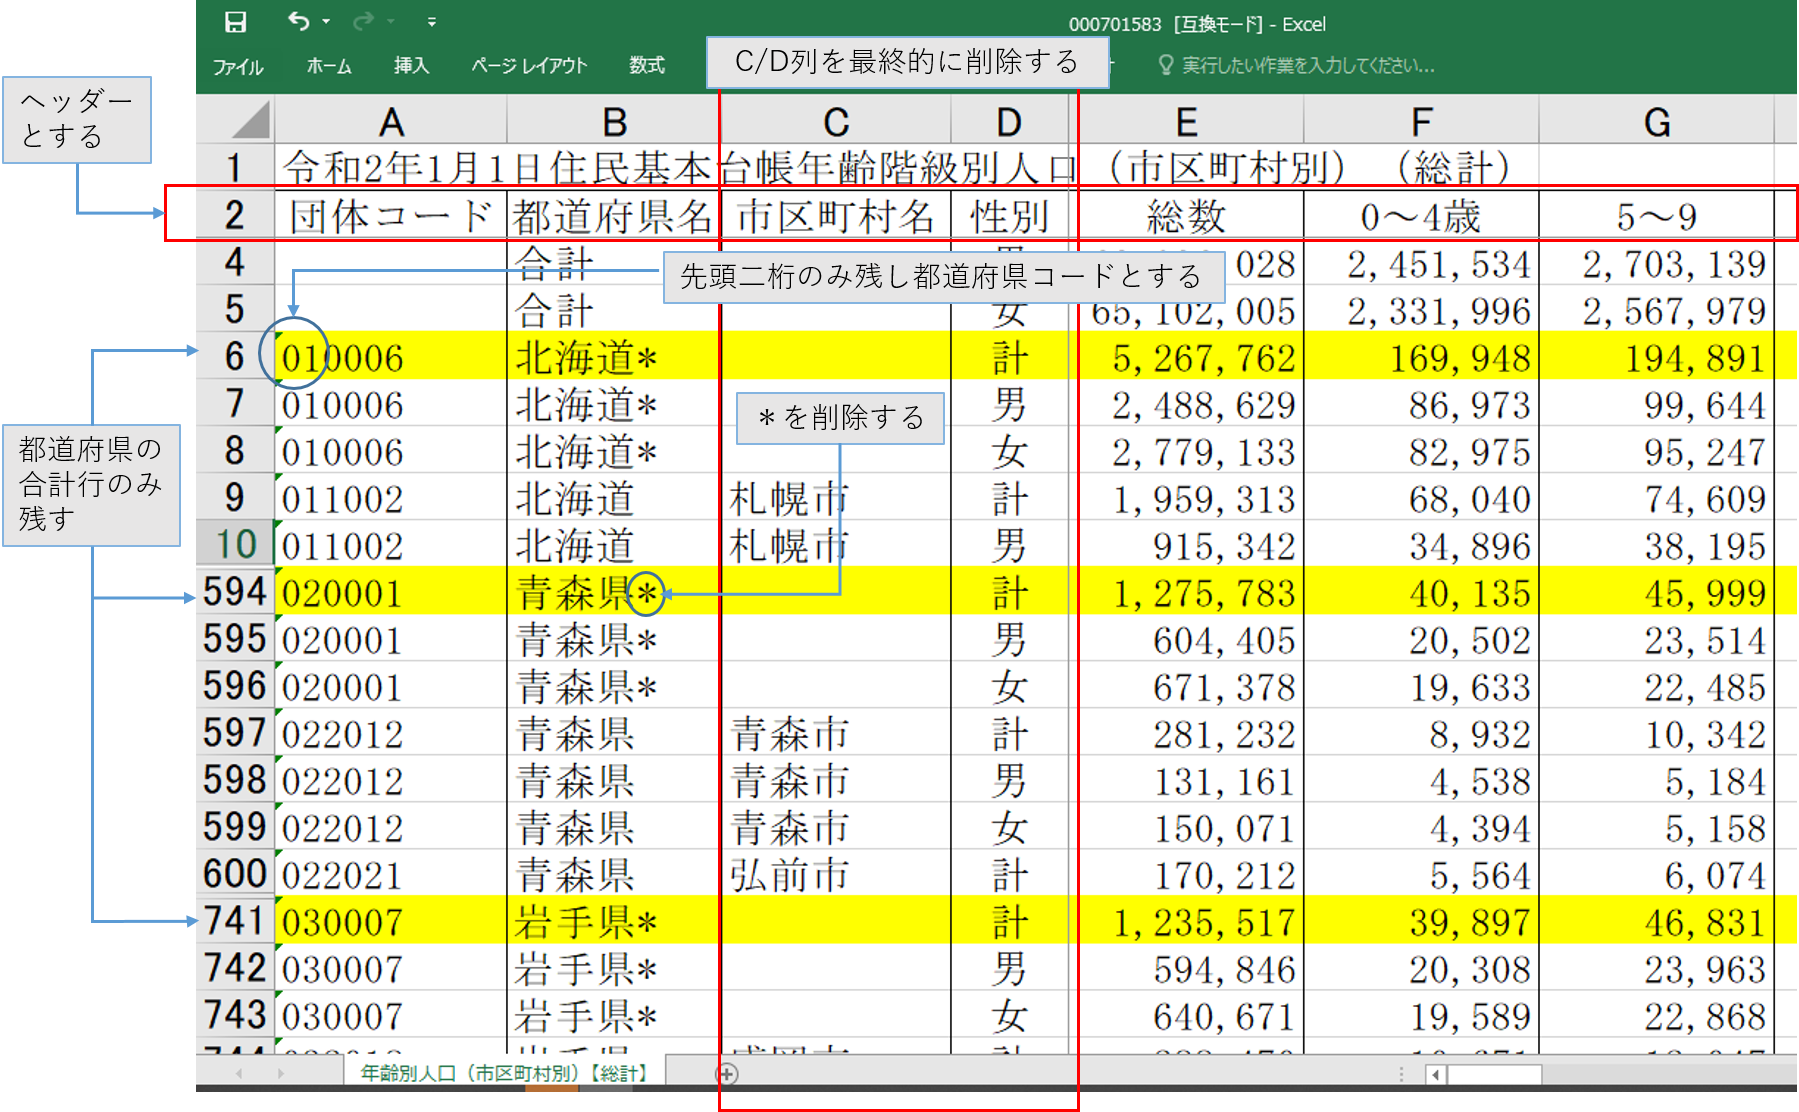Click next sheet navigation arrow
The image size is (1799, 1112).
pyautogui.click(x=281, y=1073)
